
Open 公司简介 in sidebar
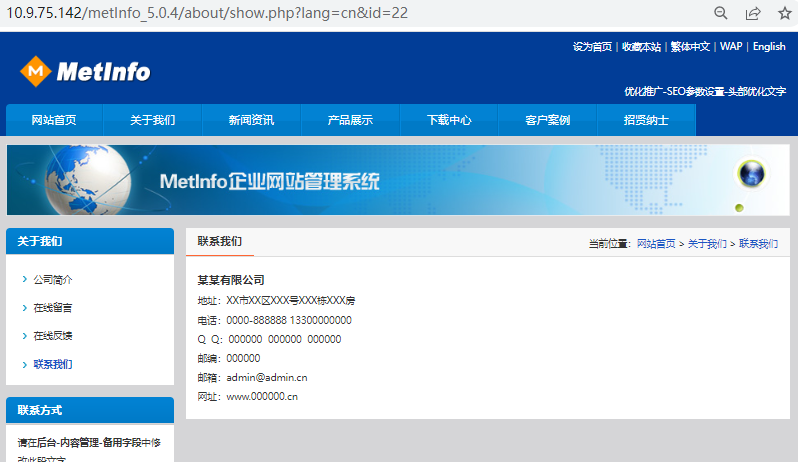pos(53,279)
